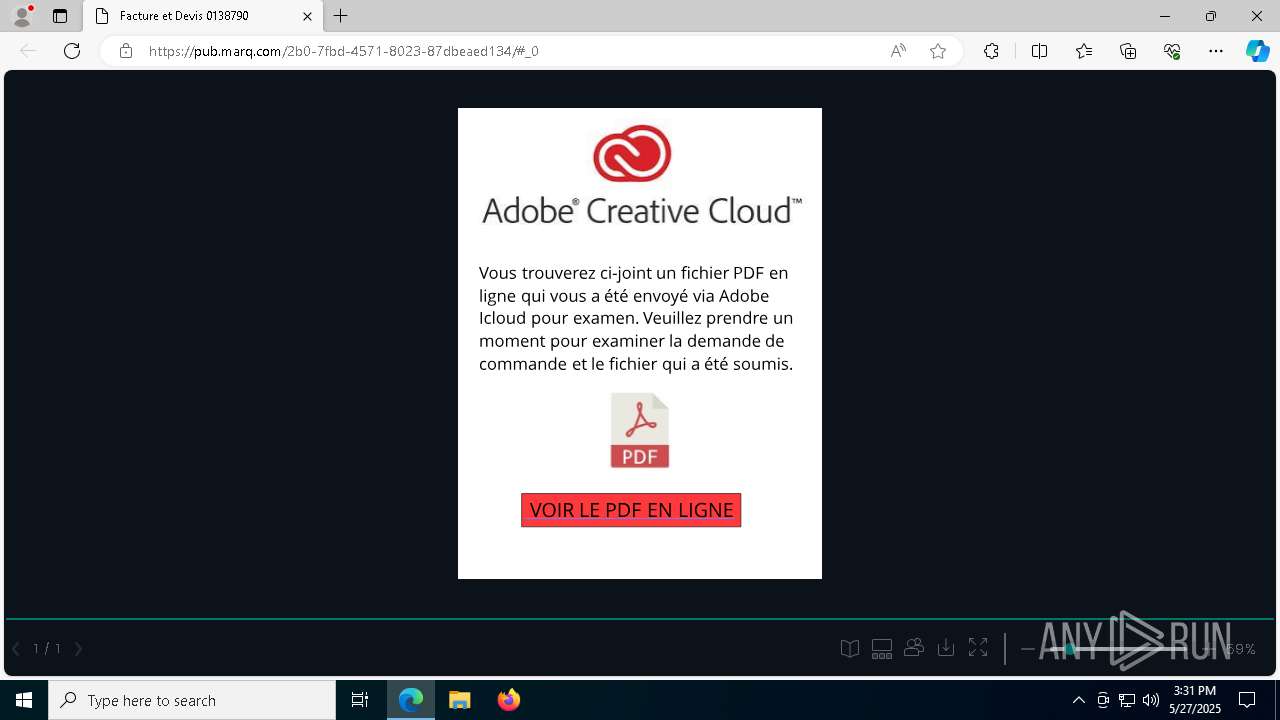Refresh the page in Edge

(x=72, y=51)
